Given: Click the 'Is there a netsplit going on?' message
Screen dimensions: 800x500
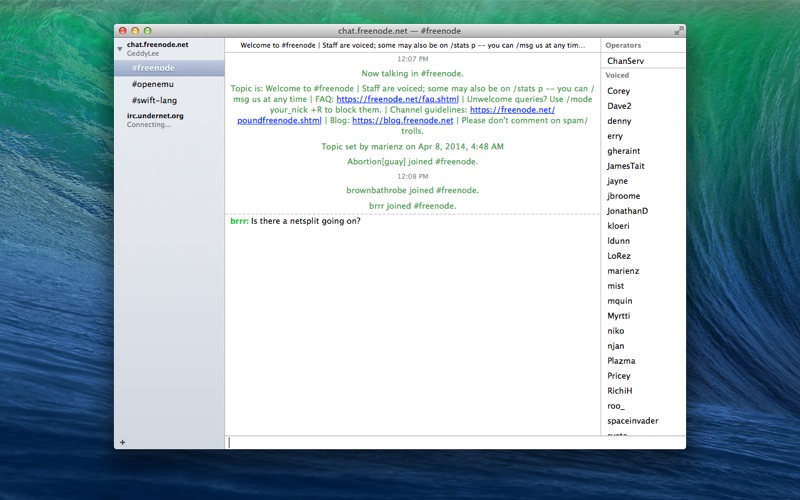Looking at the screenshot, I should [x=306, y=221].
